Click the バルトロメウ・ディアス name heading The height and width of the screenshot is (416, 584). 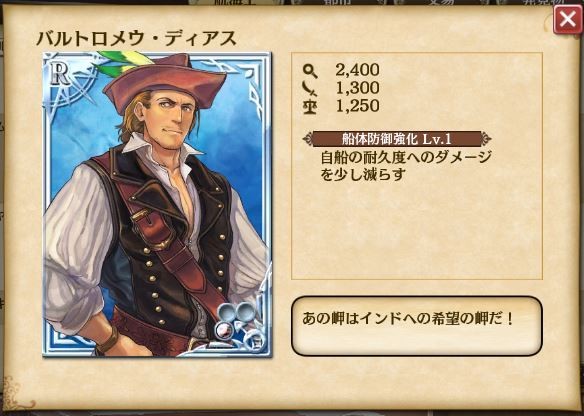pyautogui.click(x=136, y=38)
